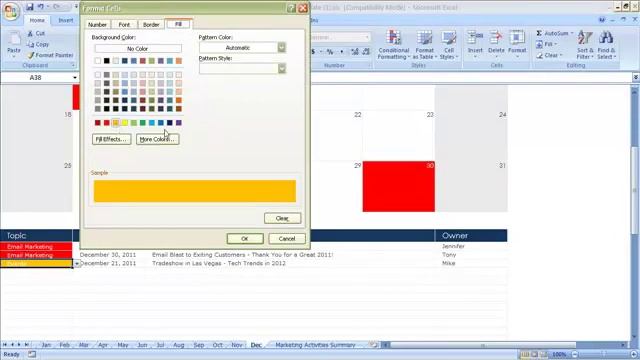The width and height of the screenshot is (640, 360).
Task: Confirm with the OK button
Action: (x=245, y=239)
